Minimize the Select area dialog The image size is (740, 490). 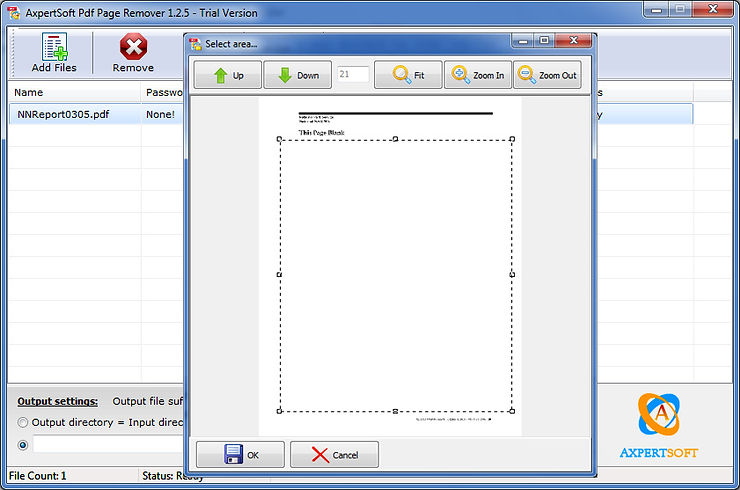[x=523, y=41]
